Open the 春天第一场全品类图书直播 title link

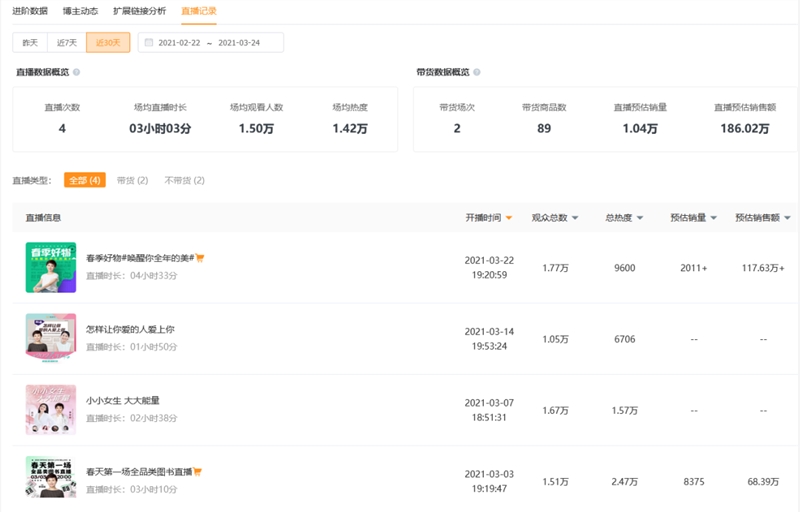tap(139, 472)
